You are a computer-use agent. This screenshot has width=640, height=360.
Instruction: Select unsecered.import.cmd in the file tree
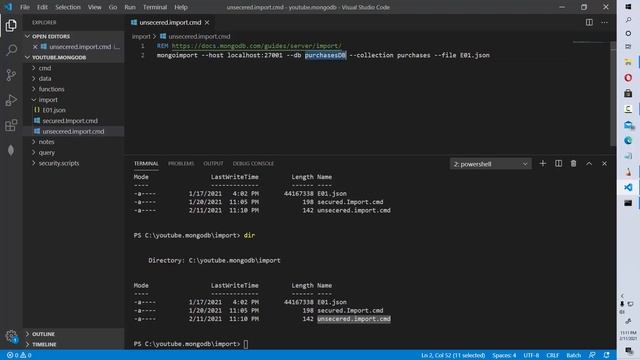point(73,131)
